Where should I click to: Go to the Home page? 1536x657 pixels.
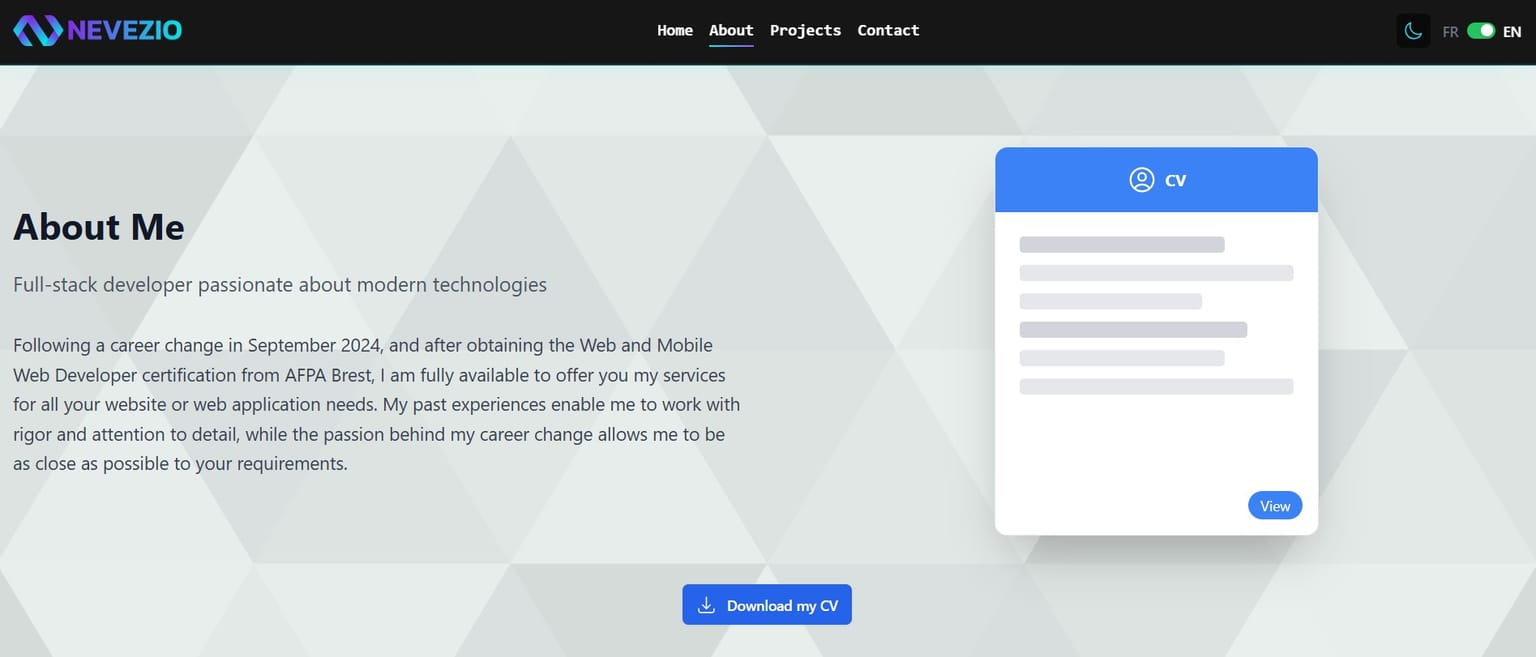675,30
